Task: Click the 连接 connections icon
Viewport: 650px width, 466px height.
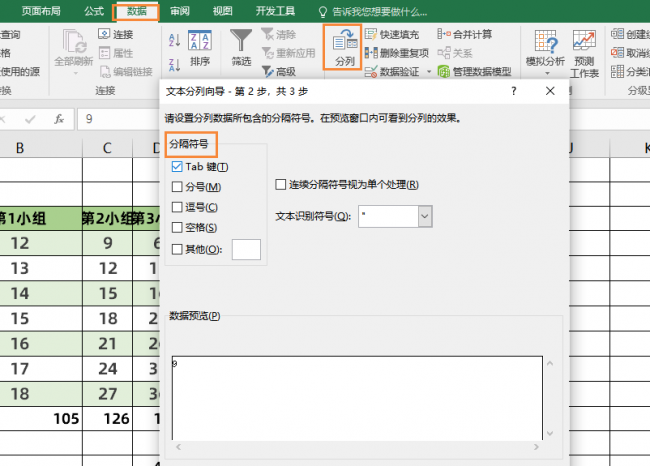Action: point(104,34)
